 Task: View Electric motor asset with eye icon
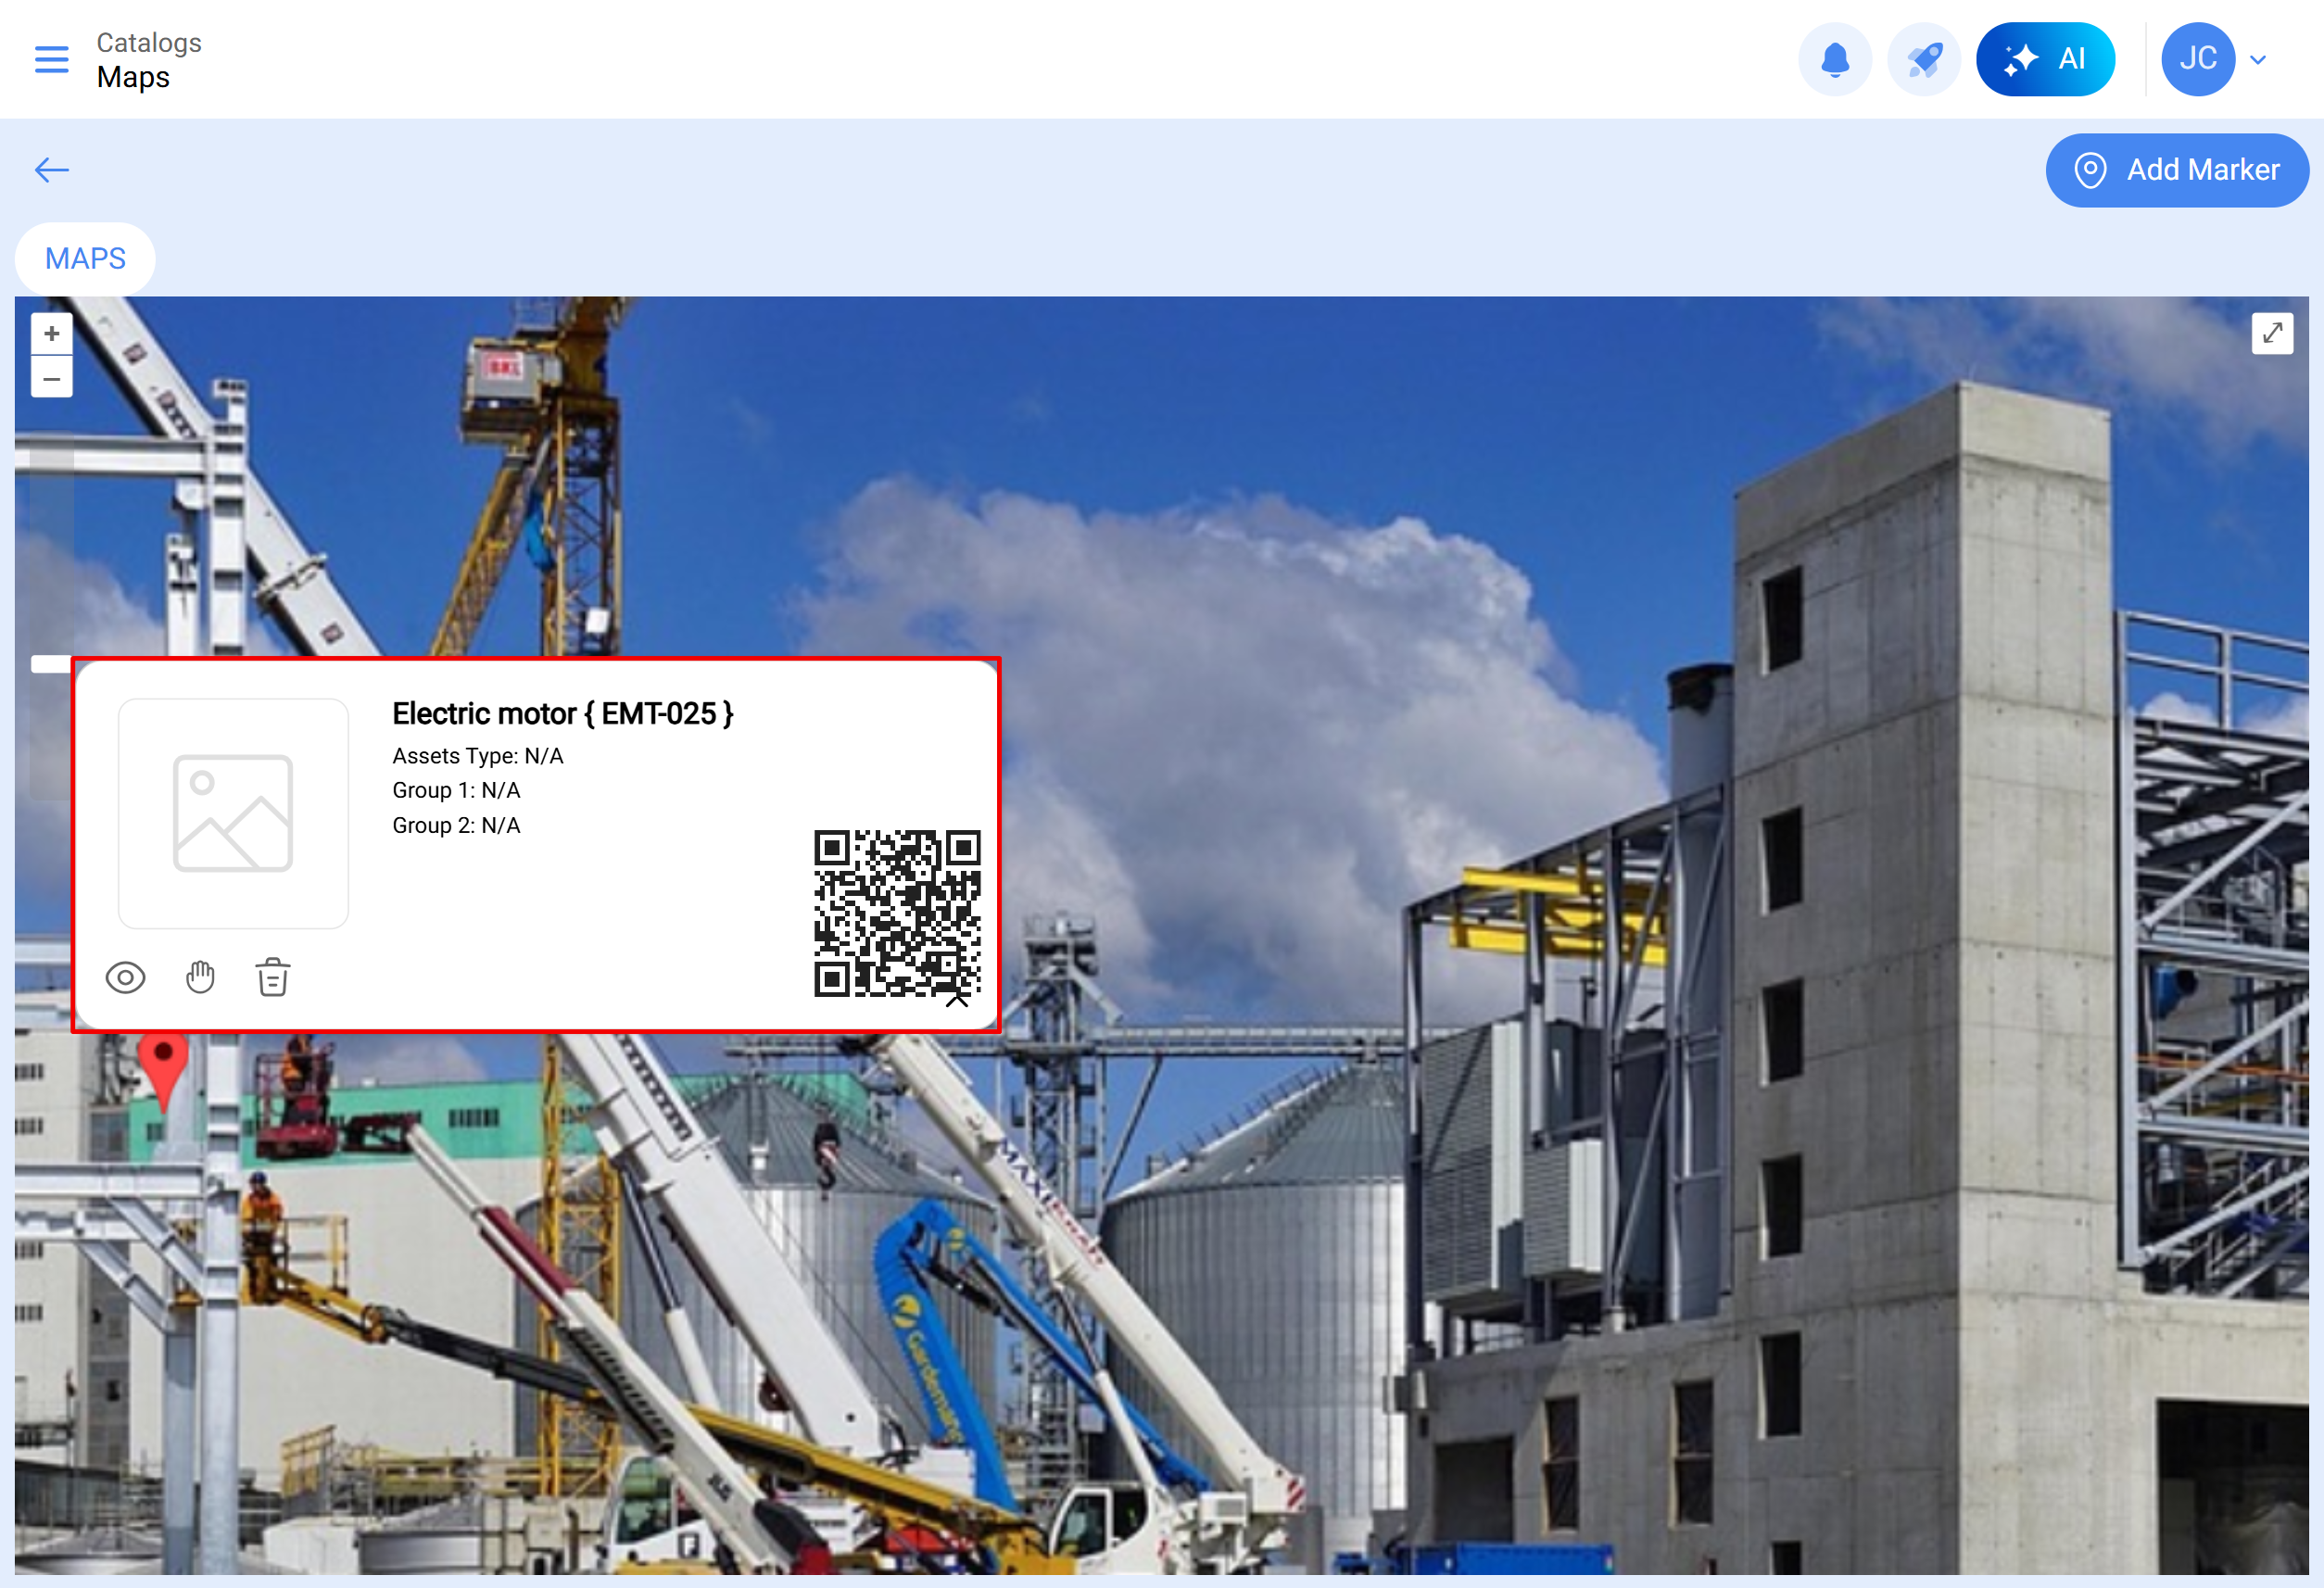(x=125, y=977)
